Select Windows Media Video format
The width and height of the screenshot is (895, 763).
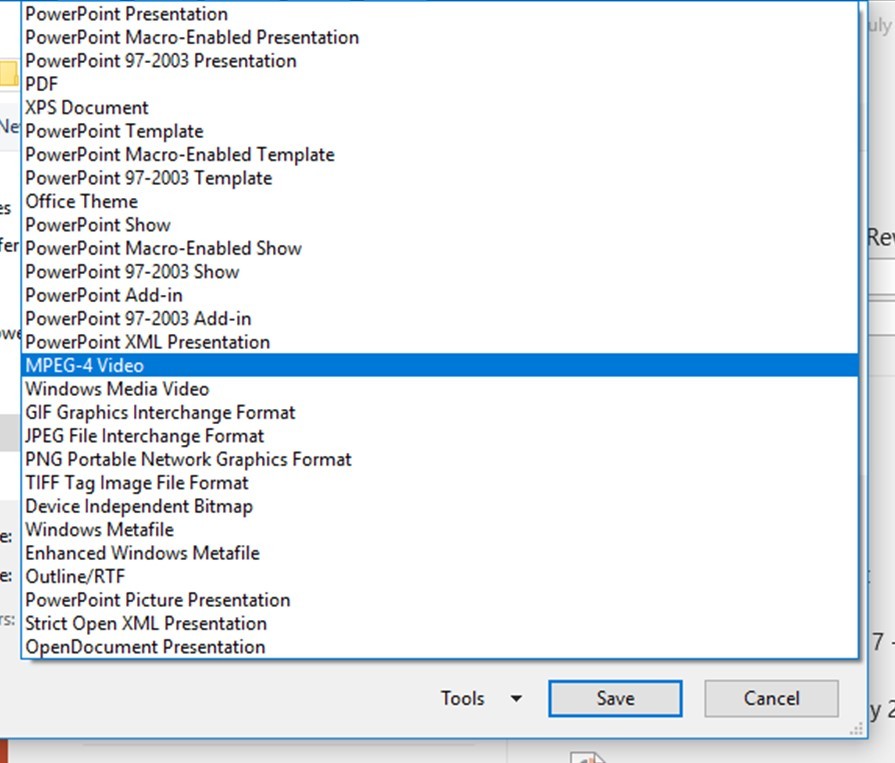(x=440, y=389)
